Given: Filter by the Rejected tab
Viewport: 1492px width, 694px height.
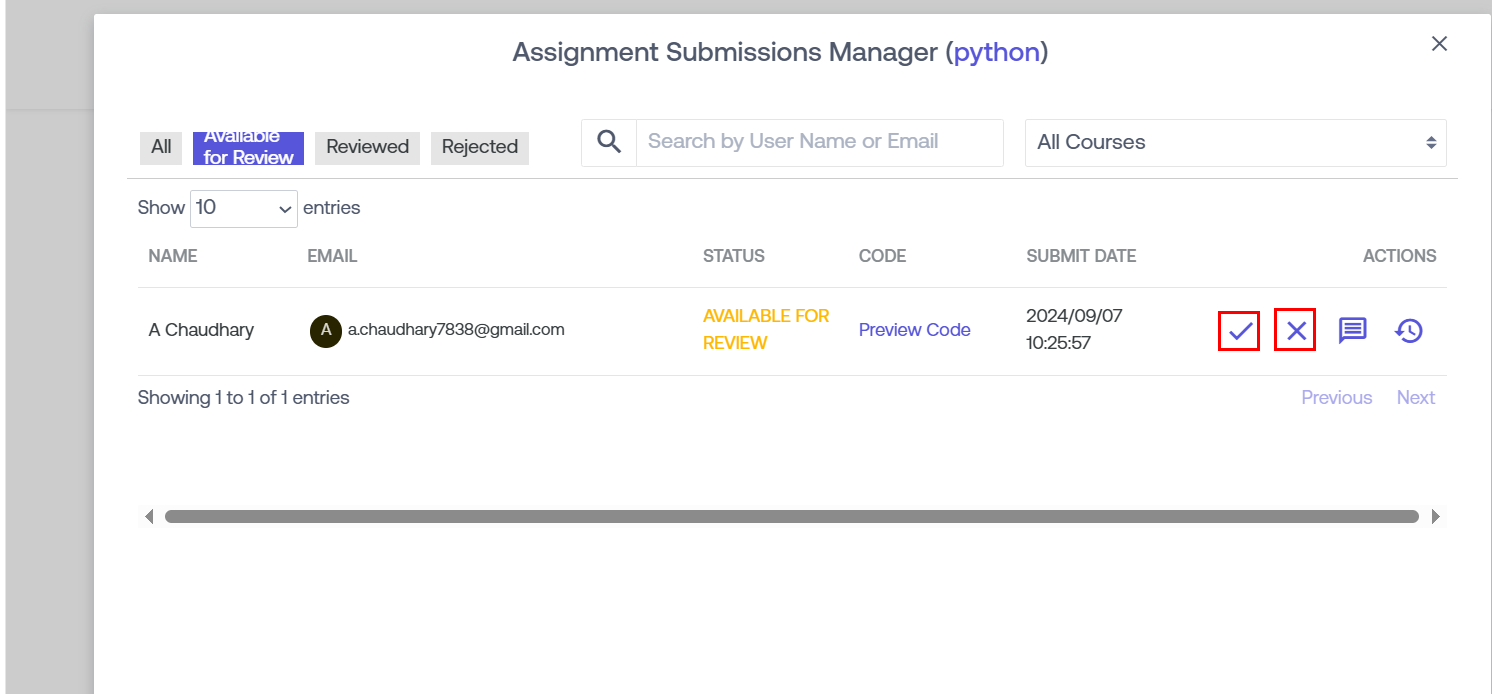Looking at the screenshot, I should pos(479,147).
